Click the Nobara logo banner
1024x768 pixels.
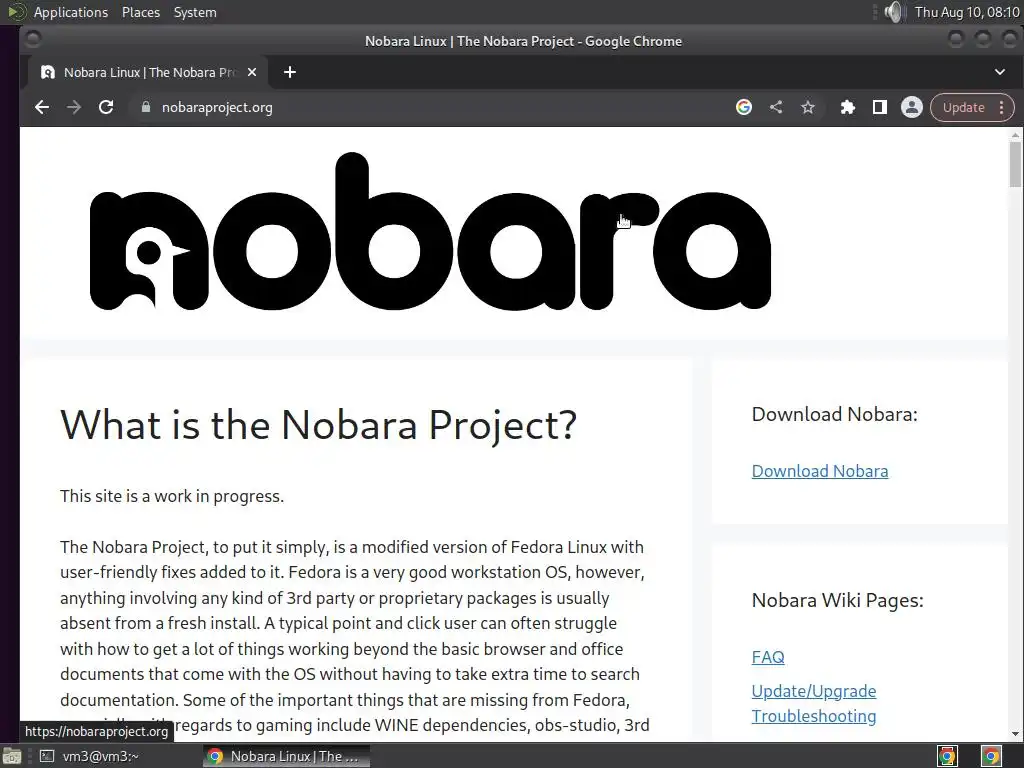[430, 232]
